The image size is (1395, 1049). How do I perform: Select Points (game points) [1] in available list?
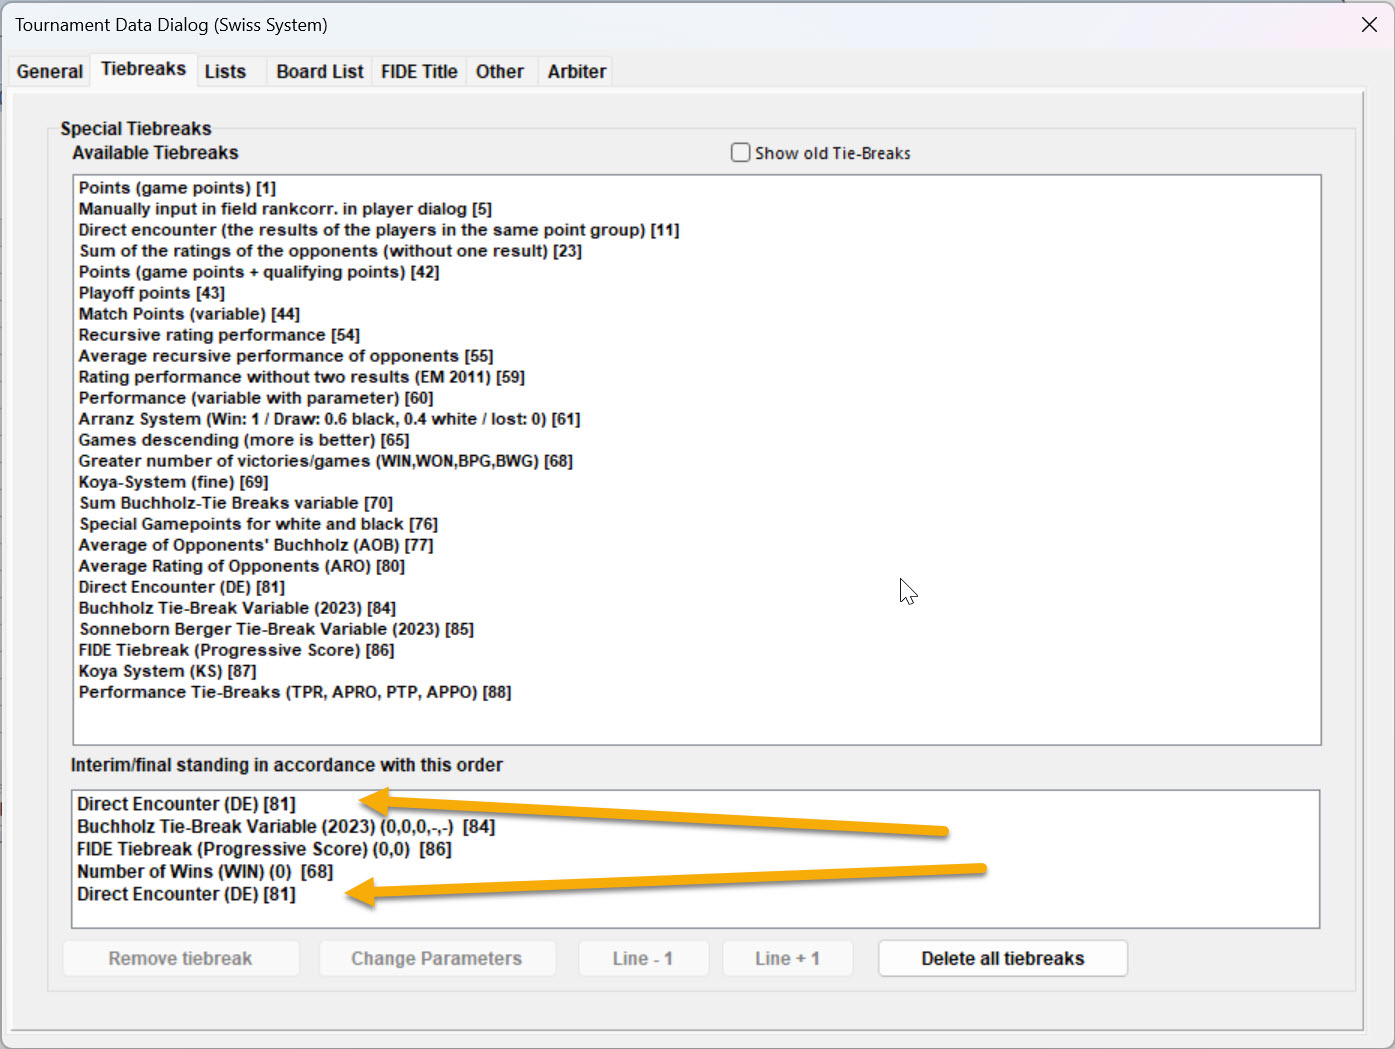click(x=177, y=188)
